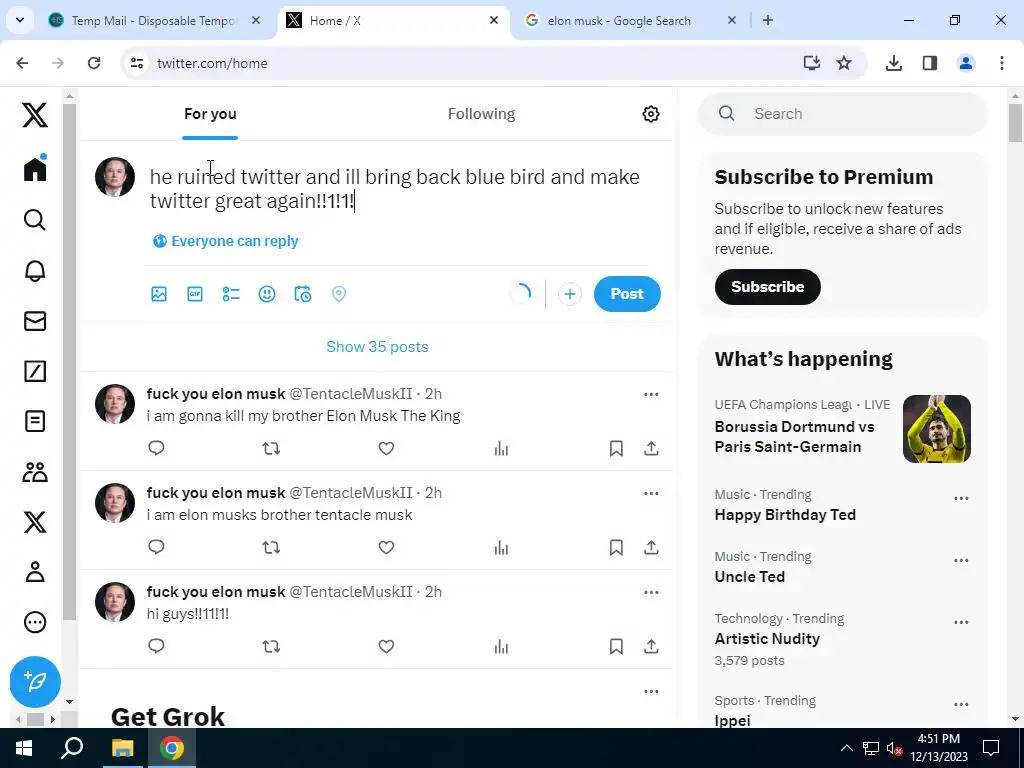Open Borussia Dortmund vs Paris Saint-Germain
Screen dimensions: 1024x768
point(794,436)
